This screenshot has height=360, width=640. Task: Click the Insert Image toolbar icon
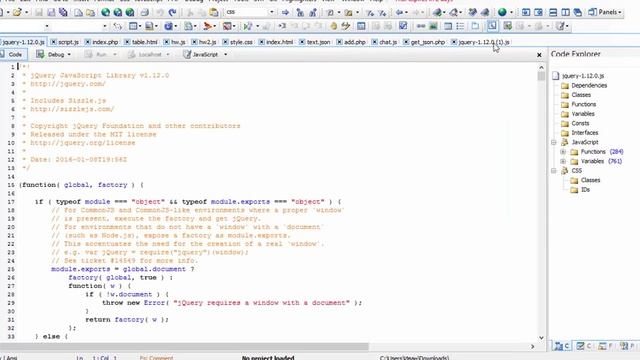coord(433,26)
